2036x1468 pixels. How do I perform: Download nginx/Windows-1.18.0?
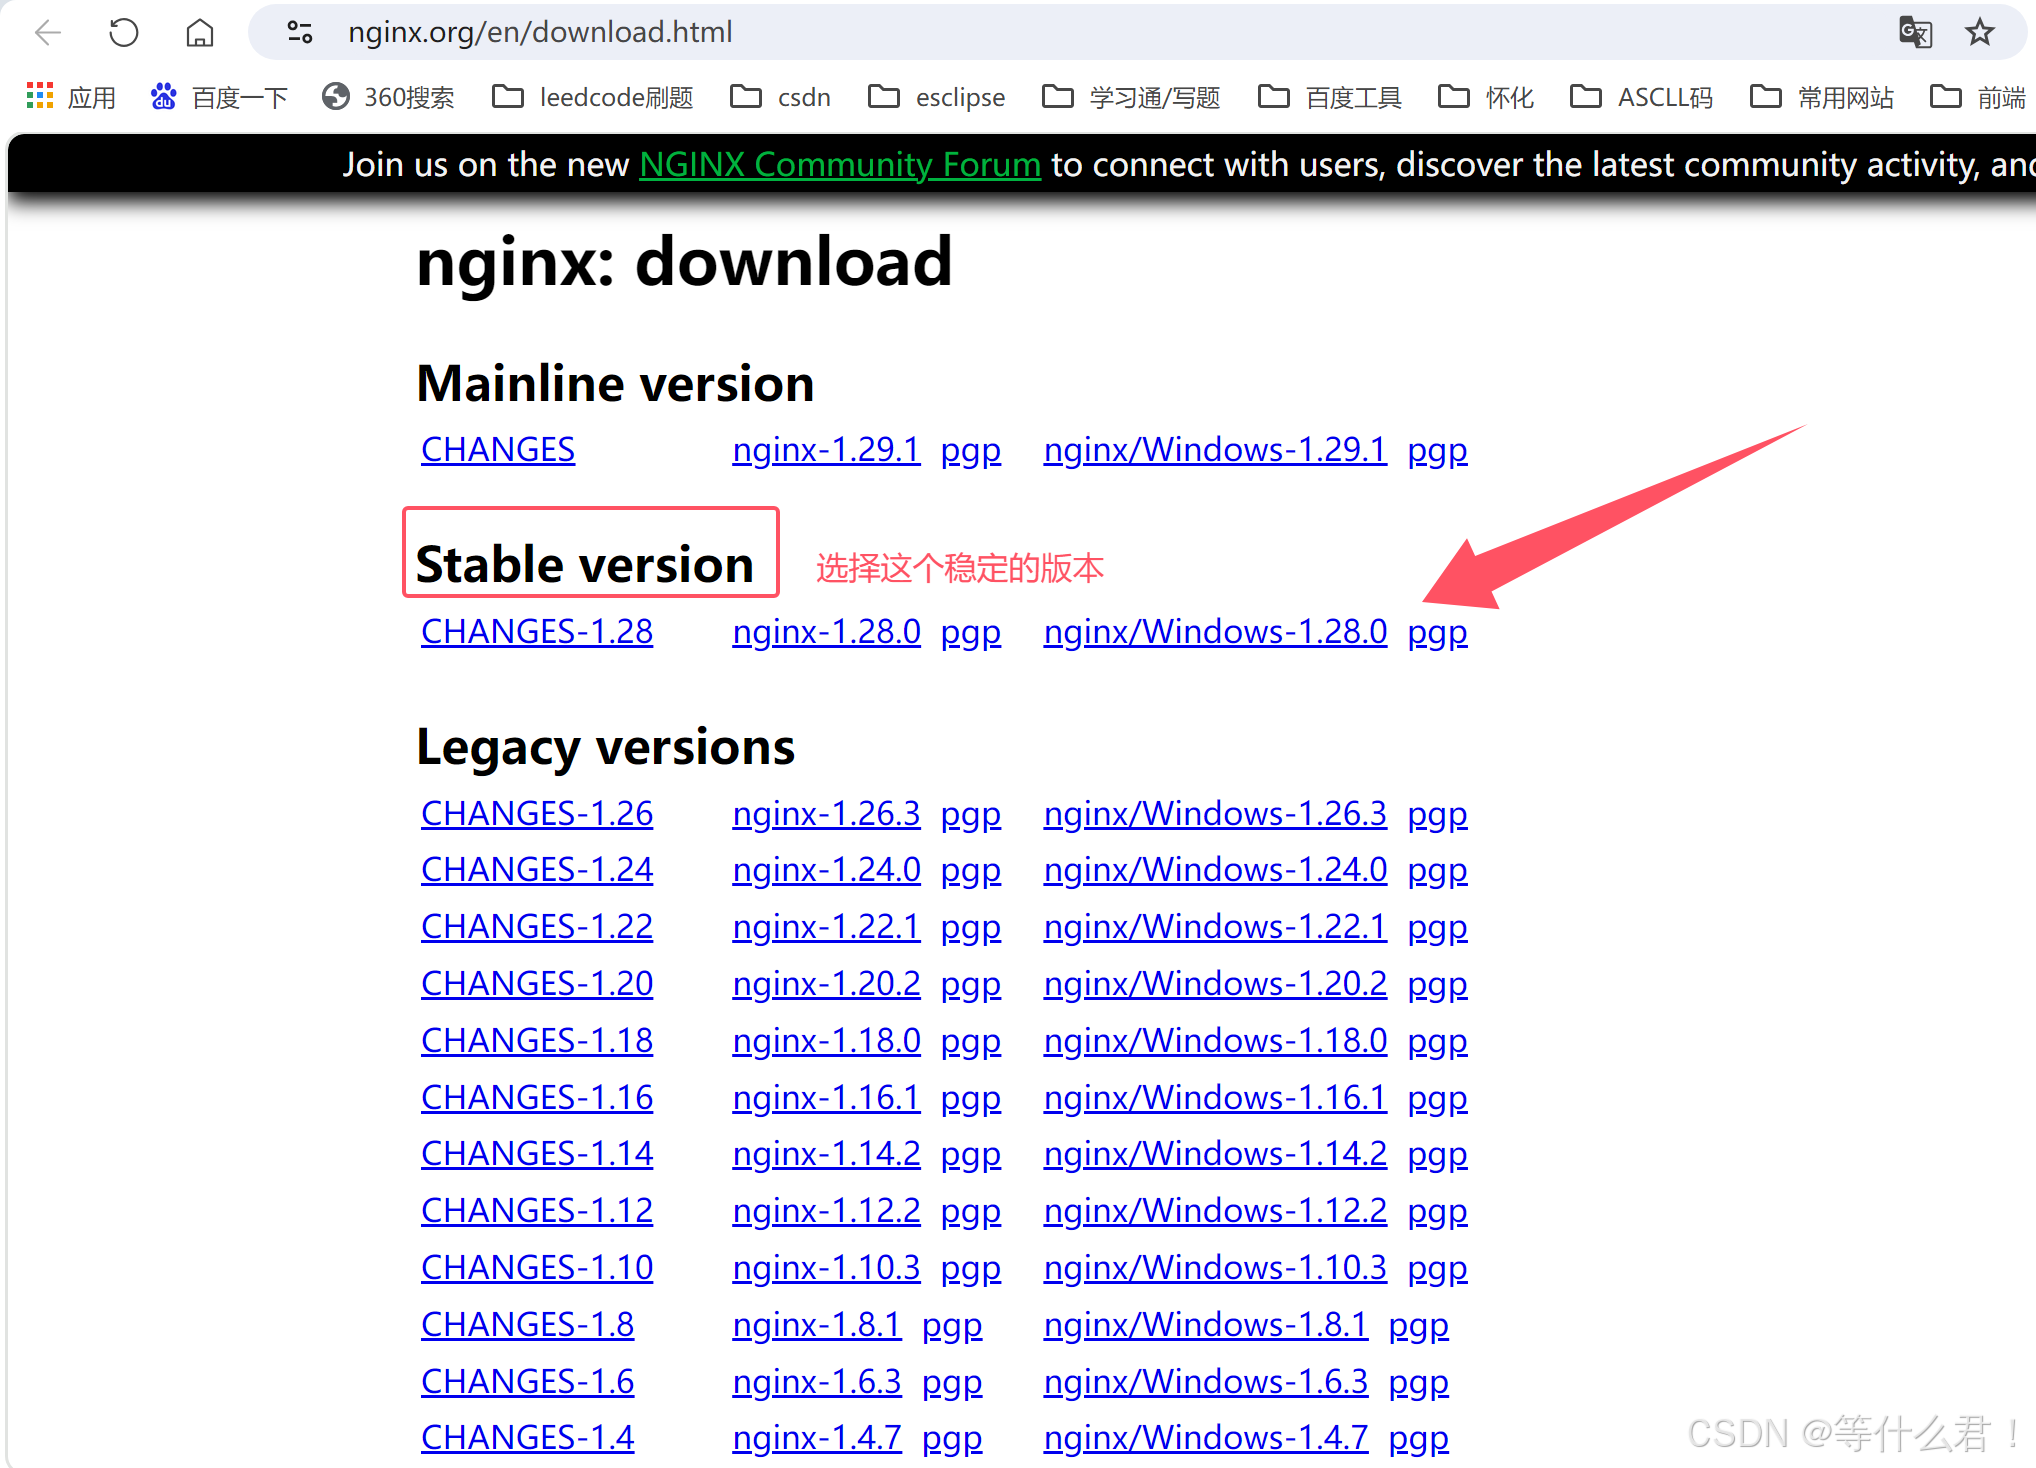1215,1041
